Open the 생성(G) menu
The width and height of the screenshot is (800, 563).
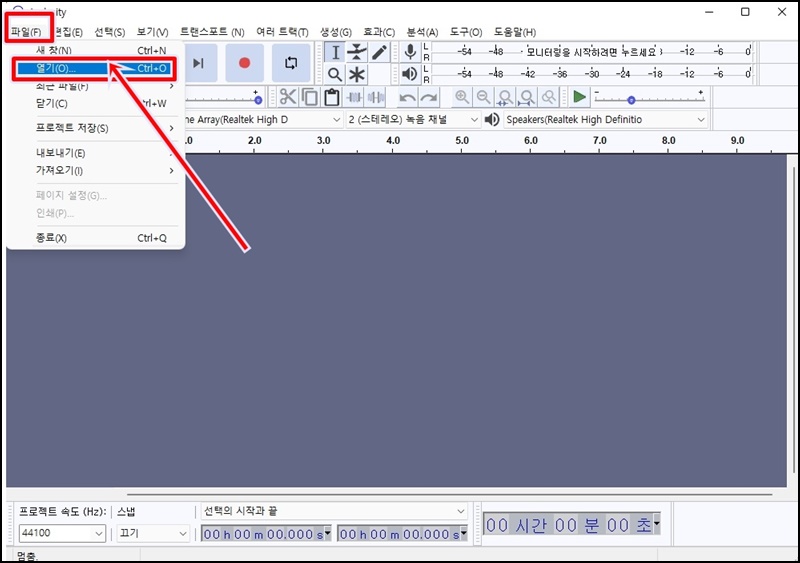[336, 32]
